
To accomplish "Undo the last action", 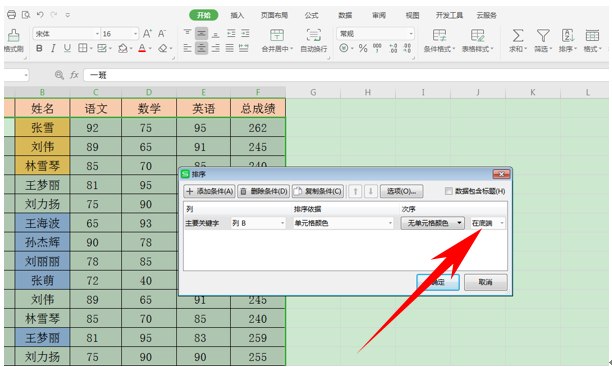I will tap(40, 15).
